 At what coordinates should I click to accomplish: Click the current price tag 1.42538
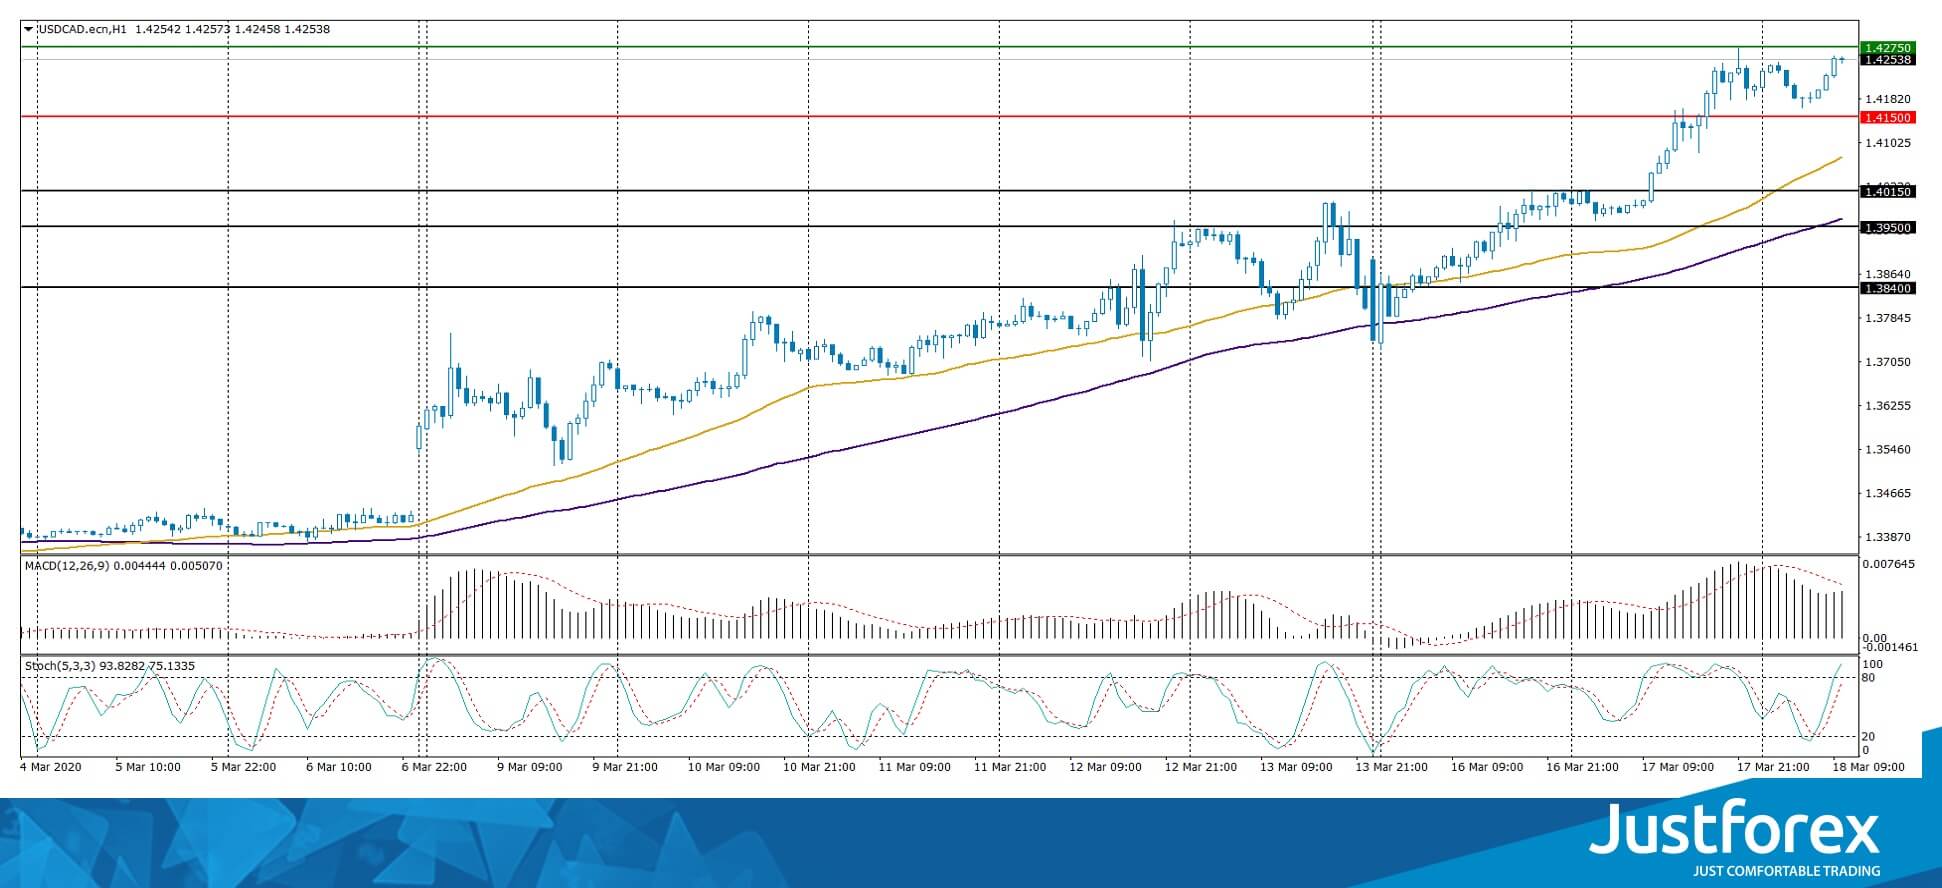pyautogui.click(x=1887, y=60)
